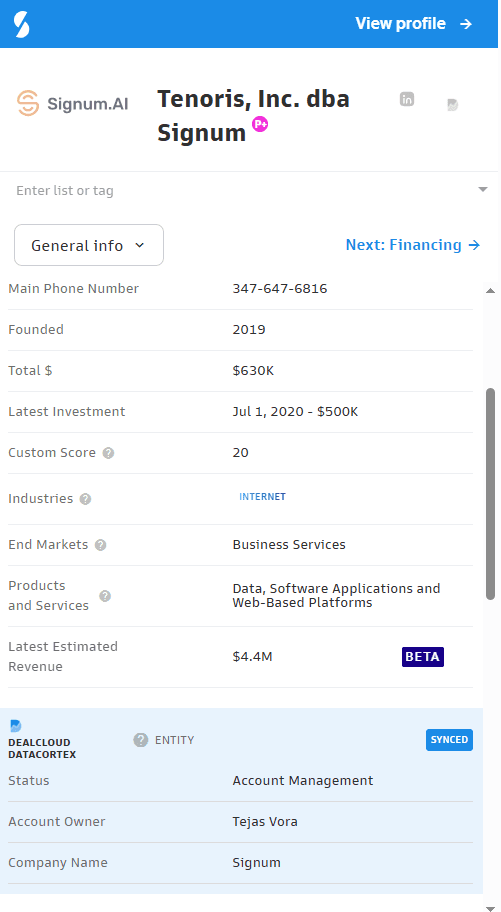Click the pink P+ badge next to Signum

point(260,124)
